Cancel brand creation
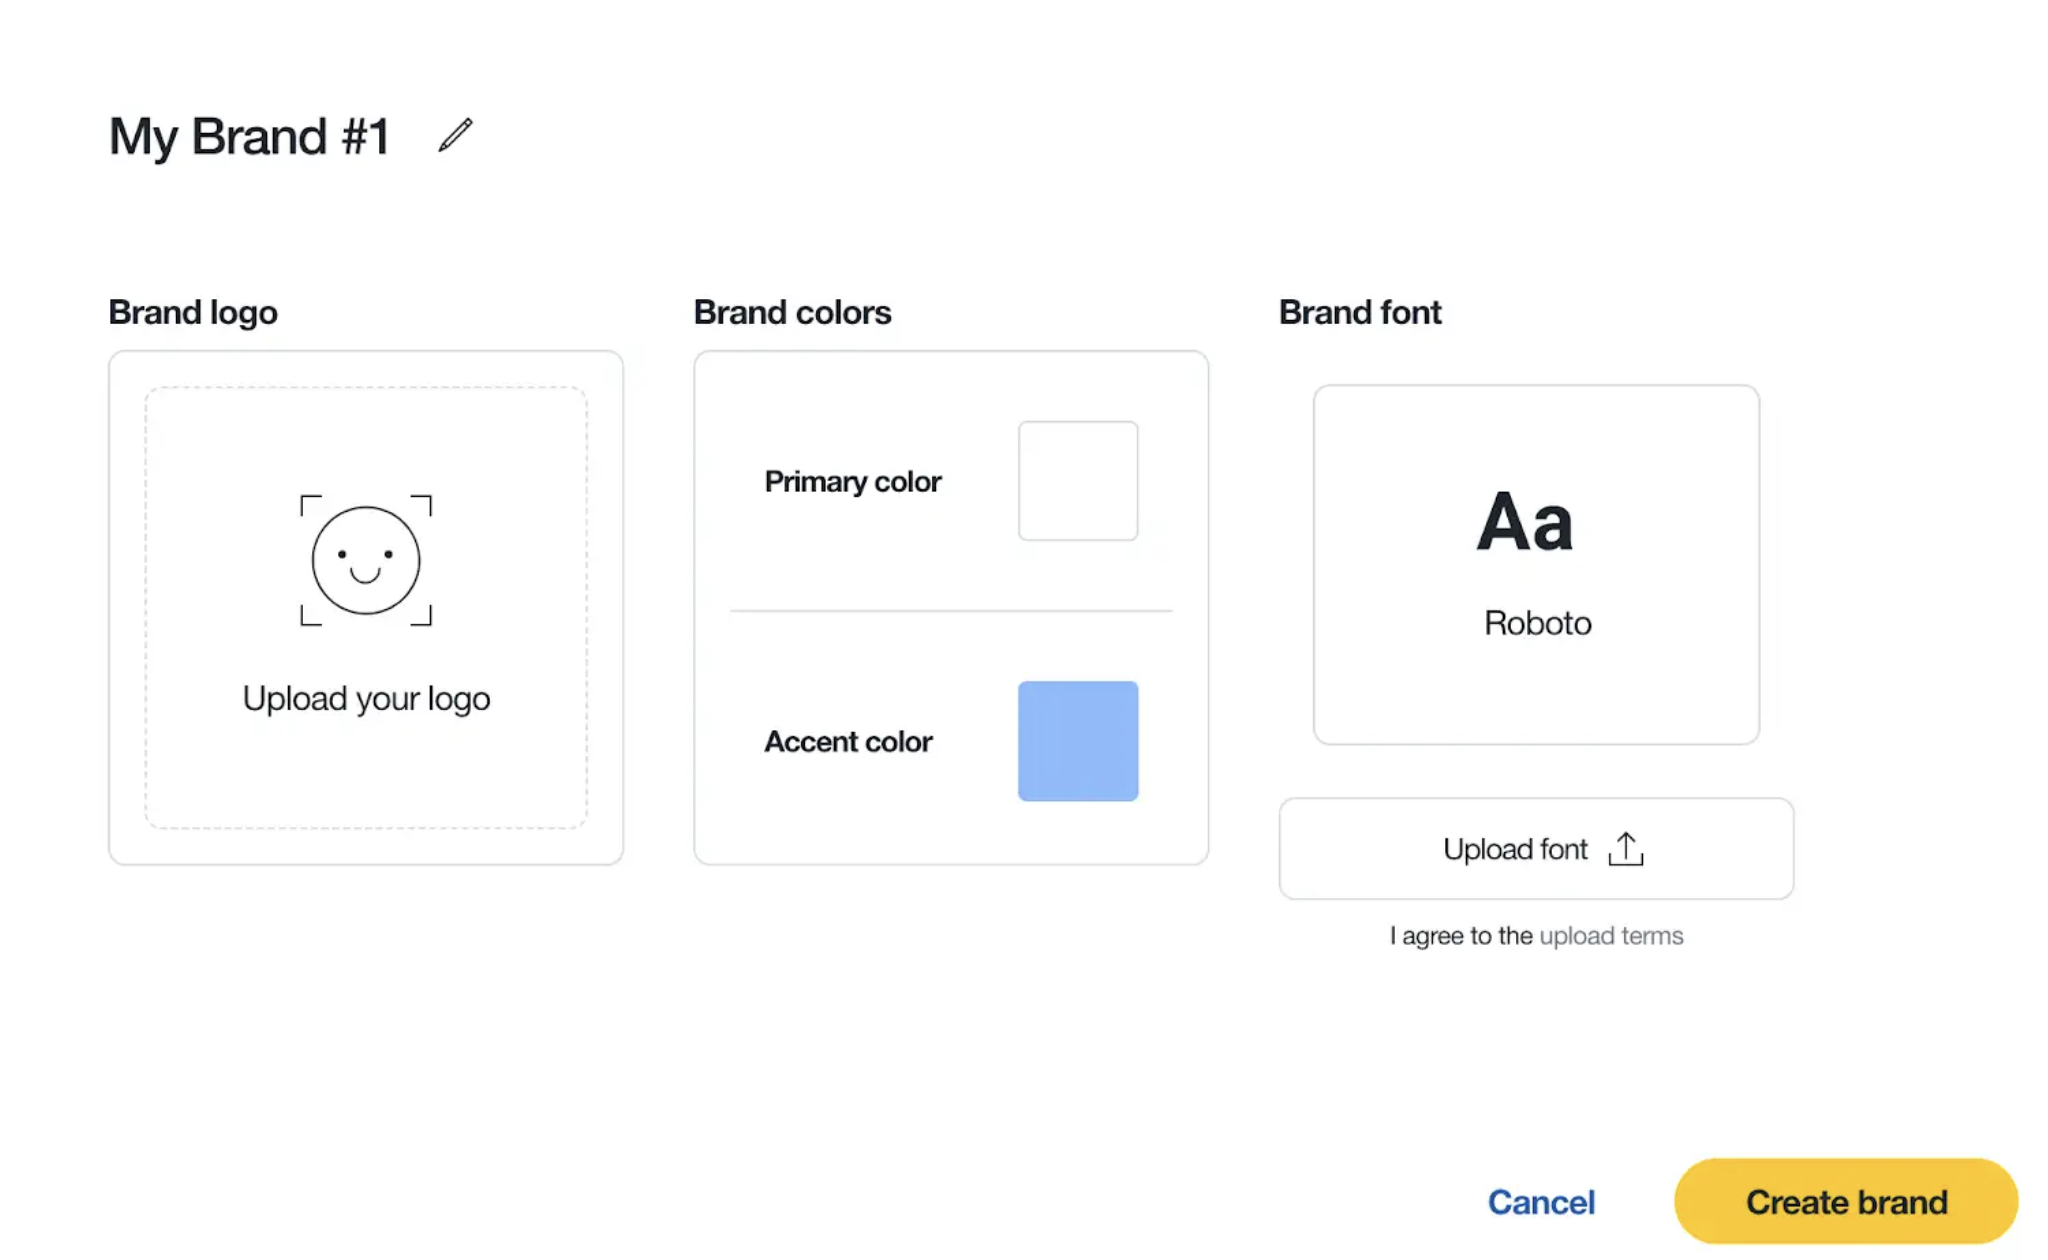 1540,1201
